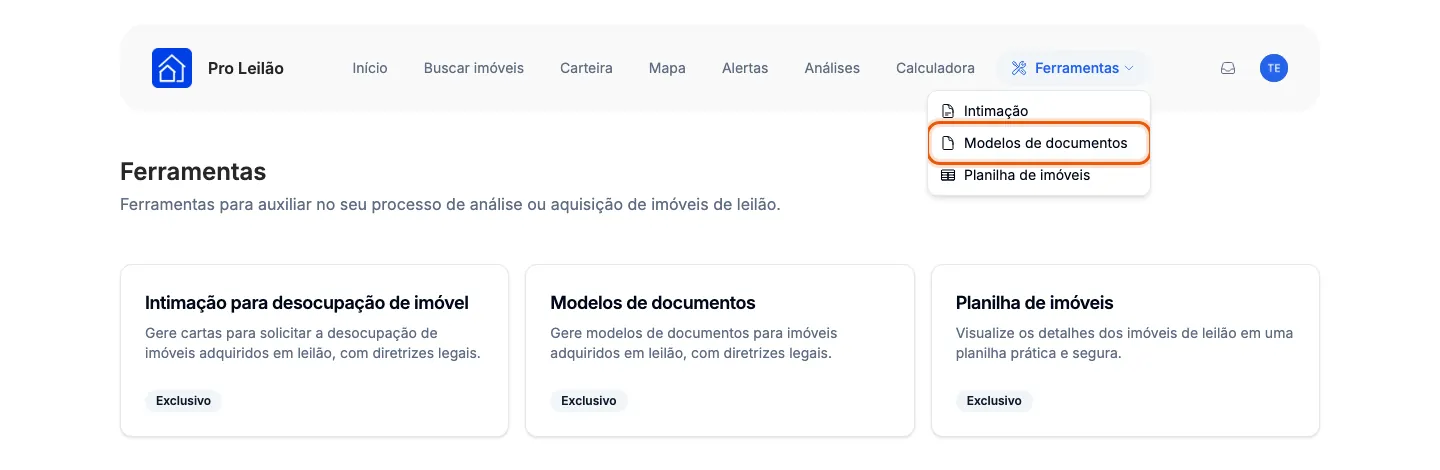Click the Planilha de imóveis table icon
This screenshot has height=470, width=1440.
(948, 175)
